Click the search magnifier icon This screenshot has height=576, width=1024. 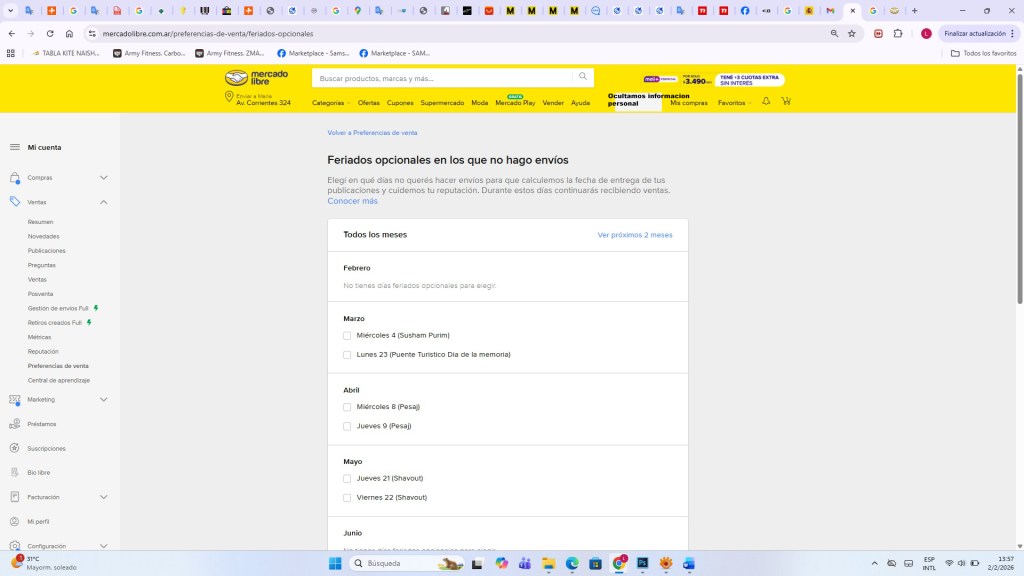pyautogui.click(x=583, y=77)
